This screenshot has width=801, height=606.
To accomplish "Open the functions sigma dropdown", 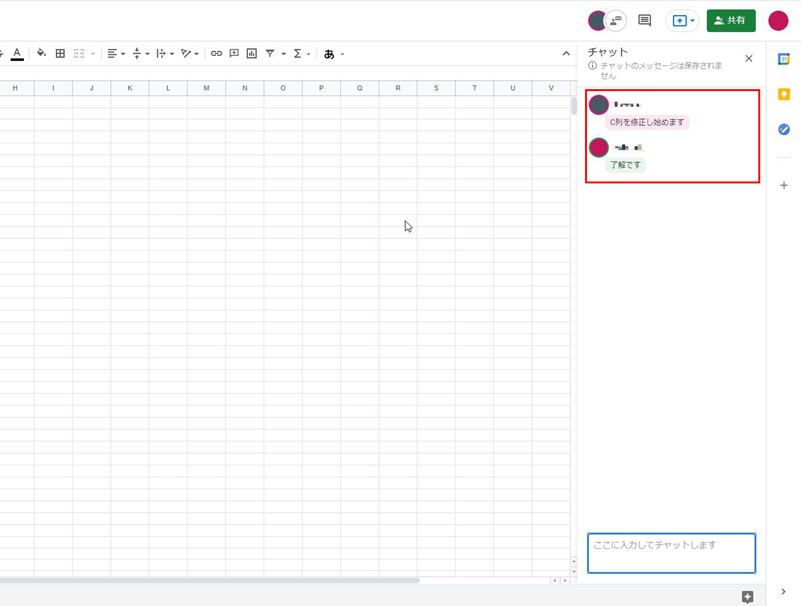I will pos(301,53).
